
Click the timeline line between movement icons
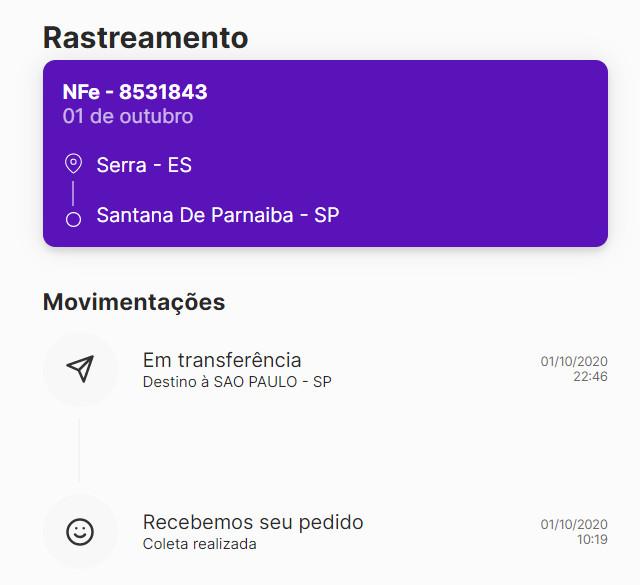(79, 450)
